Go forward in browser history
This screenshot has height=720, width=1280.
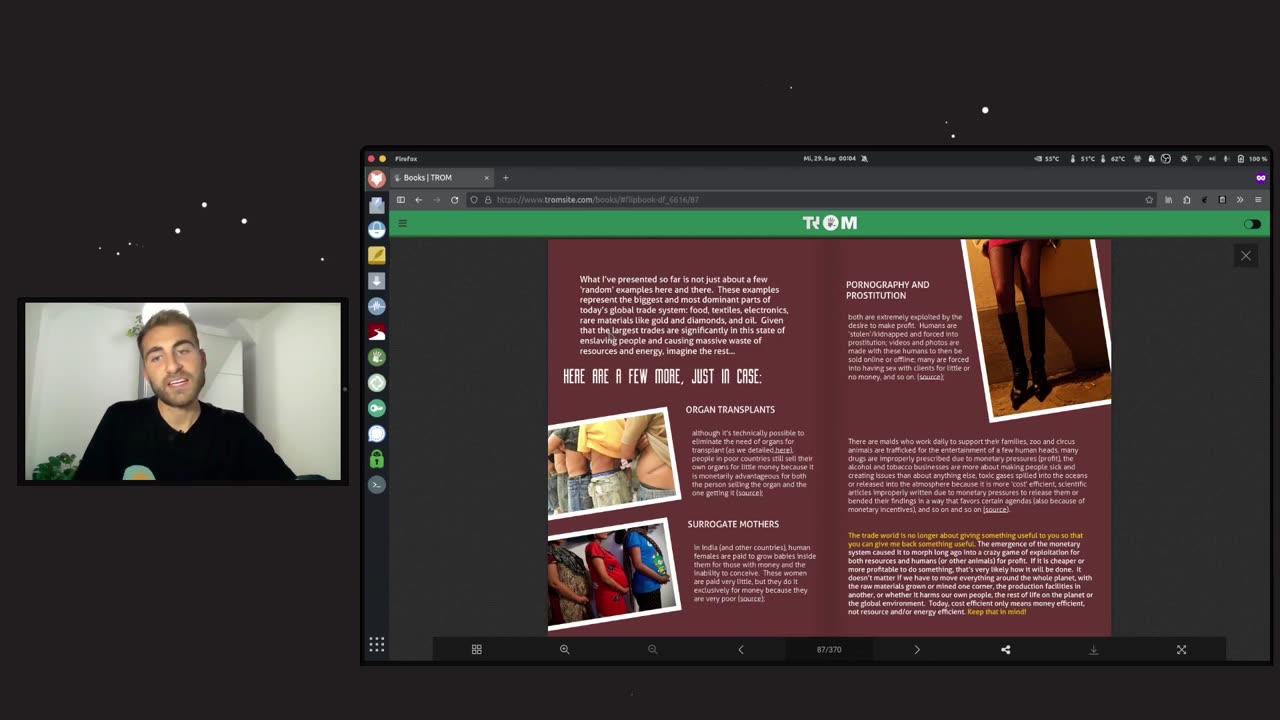tap(436, 200)
